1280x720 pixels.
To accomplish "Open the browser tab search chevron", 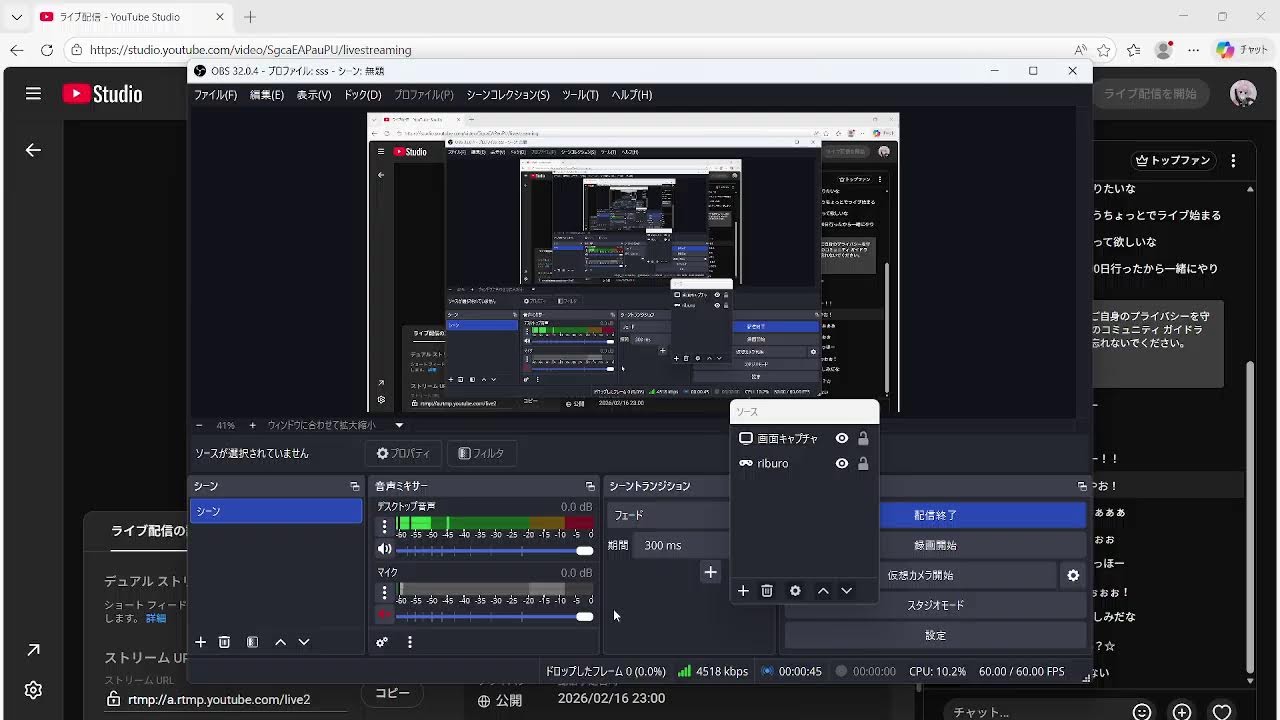I will (16, 17).
